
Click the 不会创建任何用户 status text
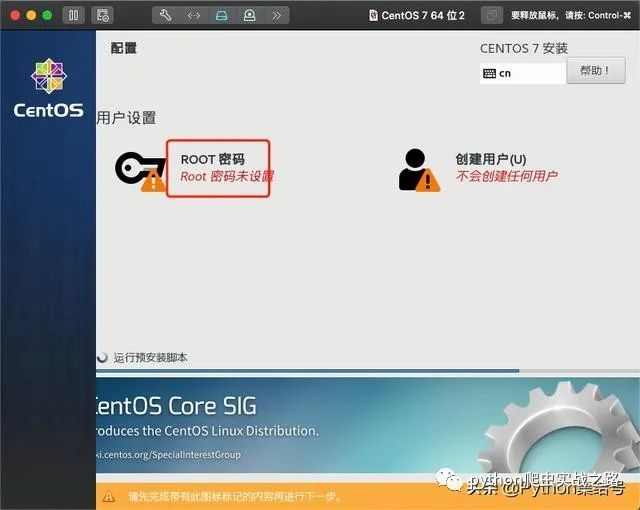click(507, 176)
